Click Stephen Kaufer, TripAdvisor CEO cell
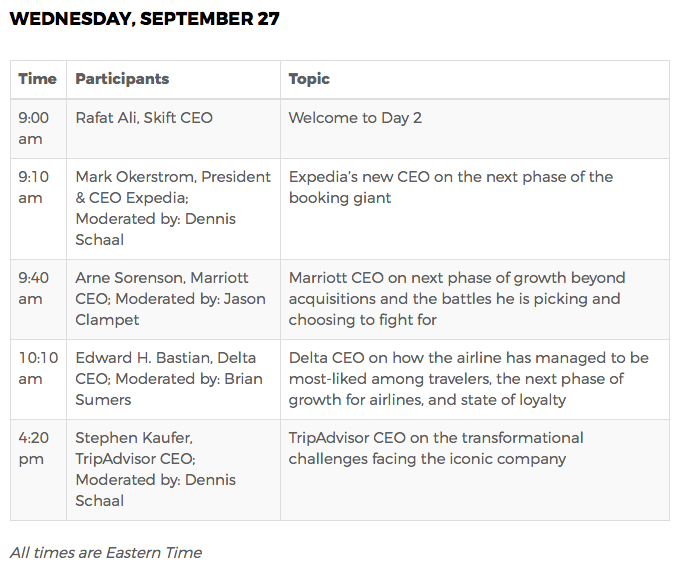This screenshot has height=570, width=683. pos(173,470)
